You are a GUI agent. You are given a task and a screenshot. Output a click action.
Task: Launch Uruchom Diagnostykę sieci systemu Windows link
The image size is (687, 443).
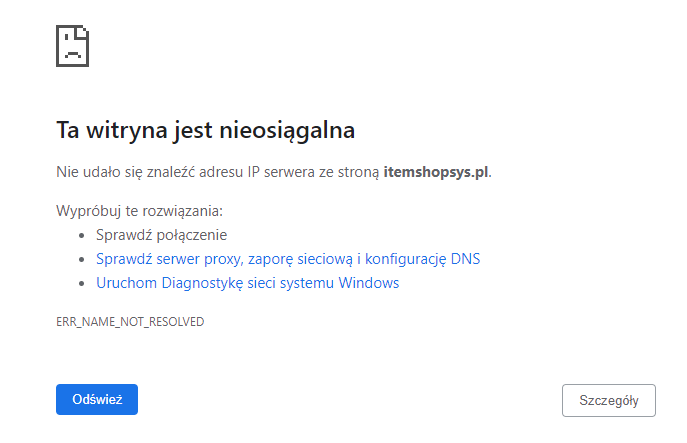pos(247,283)
